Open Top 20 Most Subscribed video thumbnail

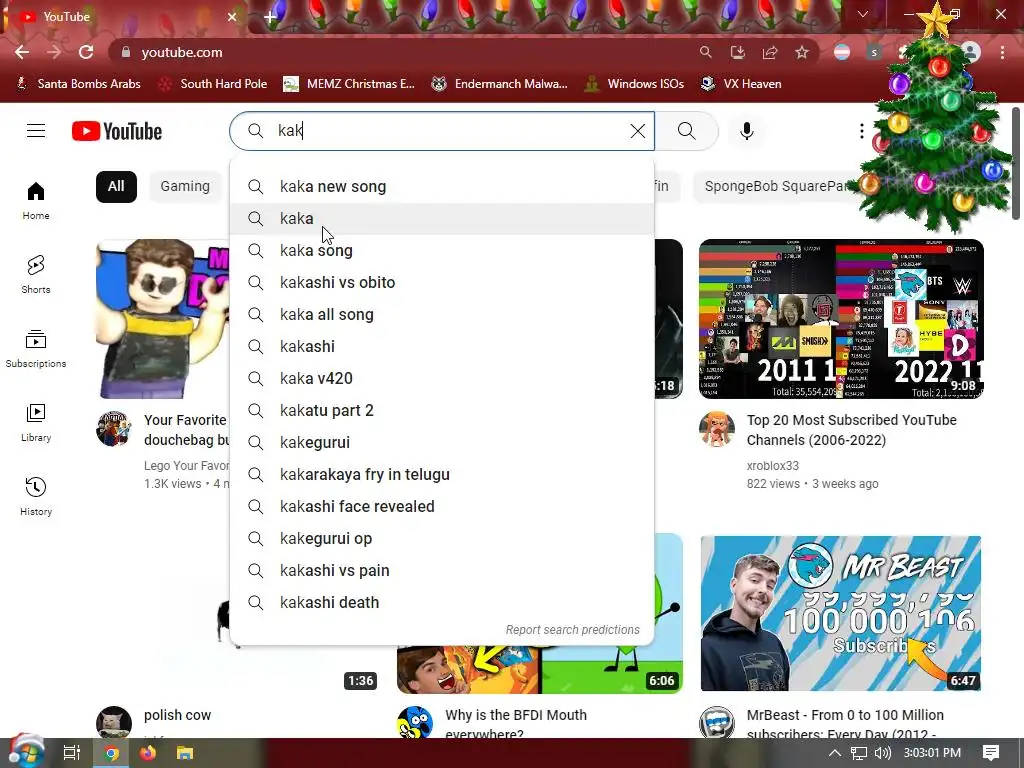[841, 319]
